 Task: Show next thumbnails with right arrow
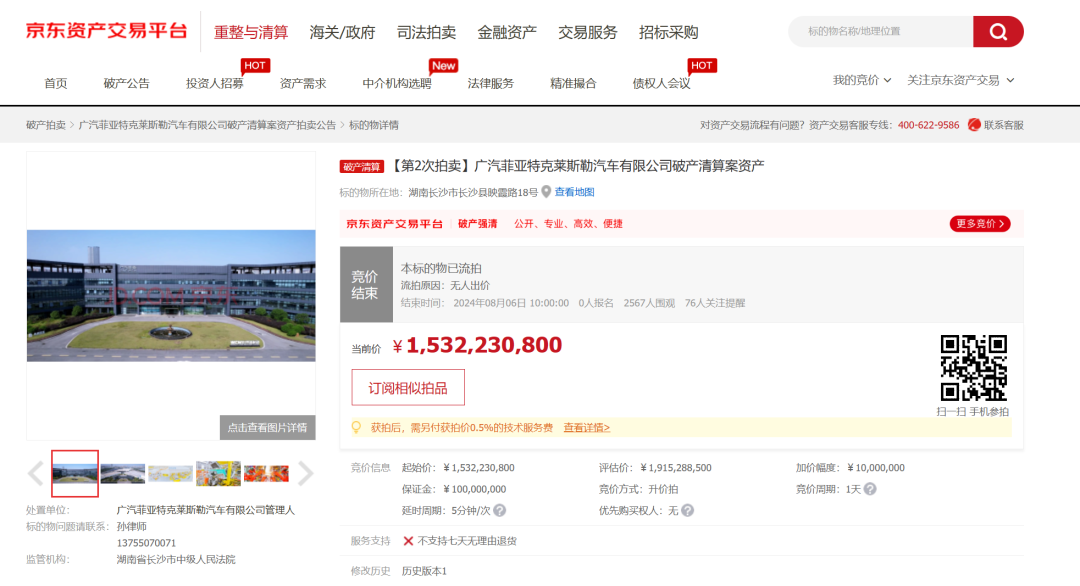306,473
